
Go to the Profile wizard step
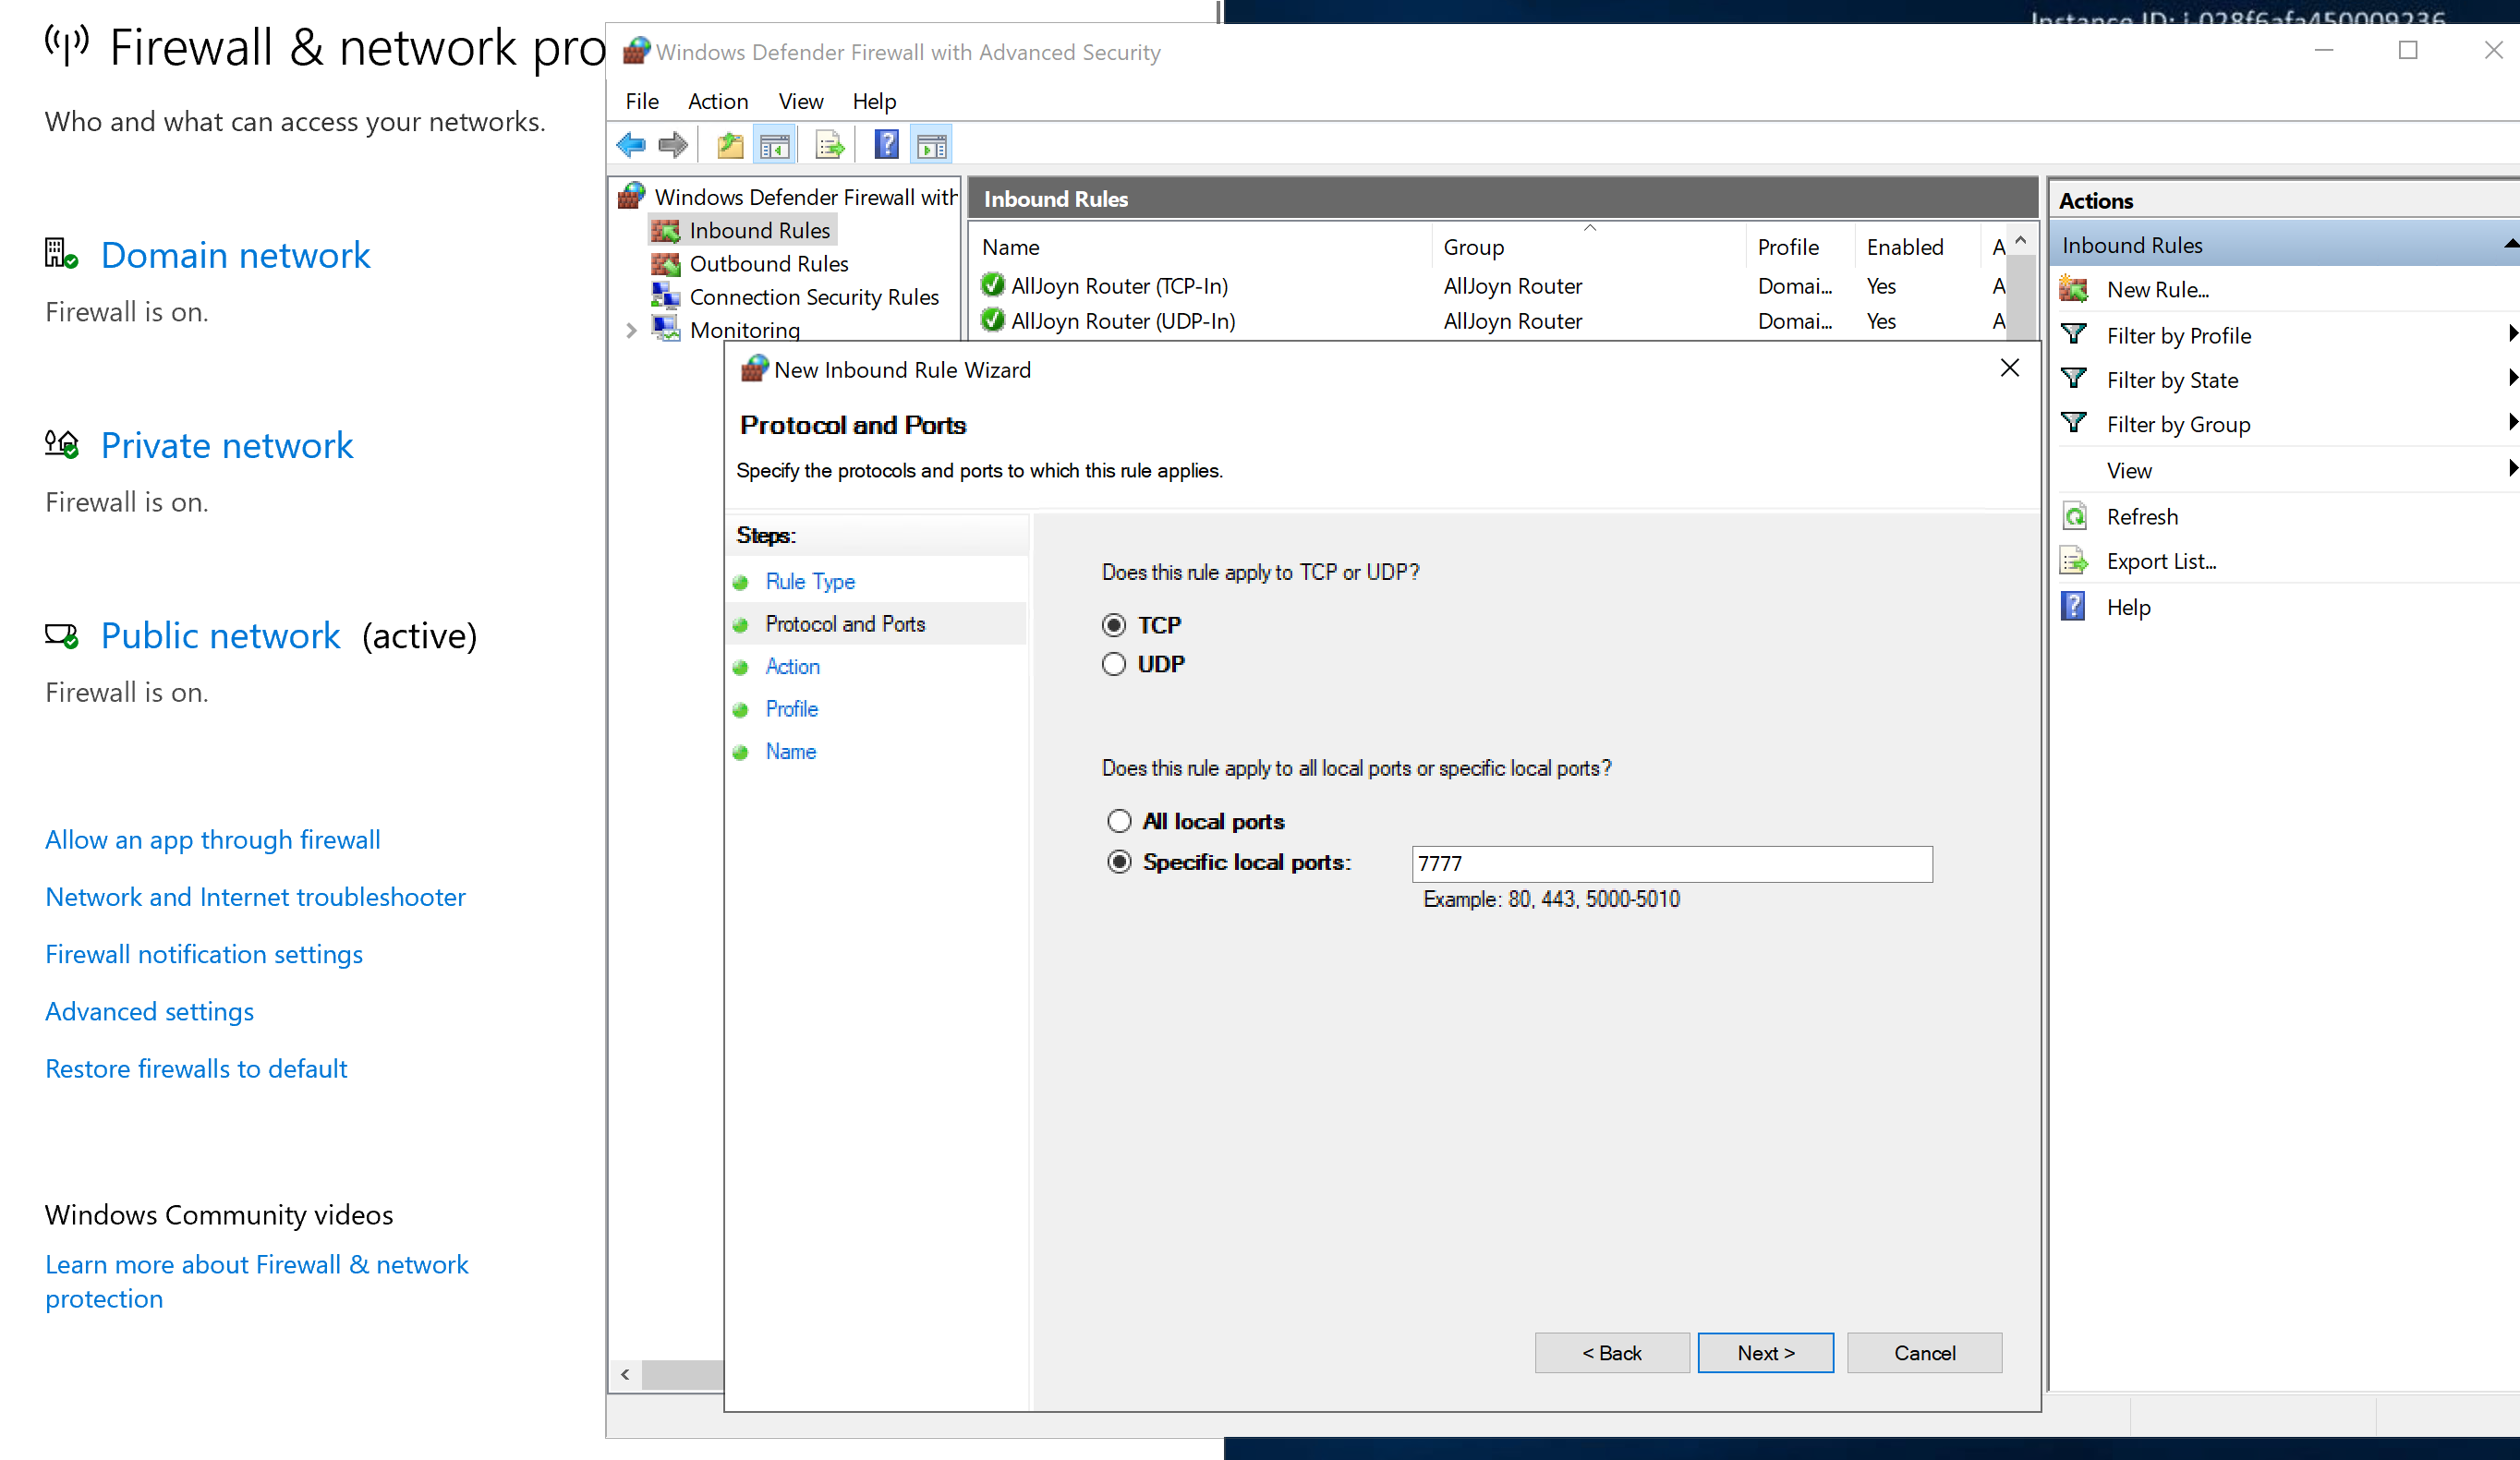click(x=791, y=710)
